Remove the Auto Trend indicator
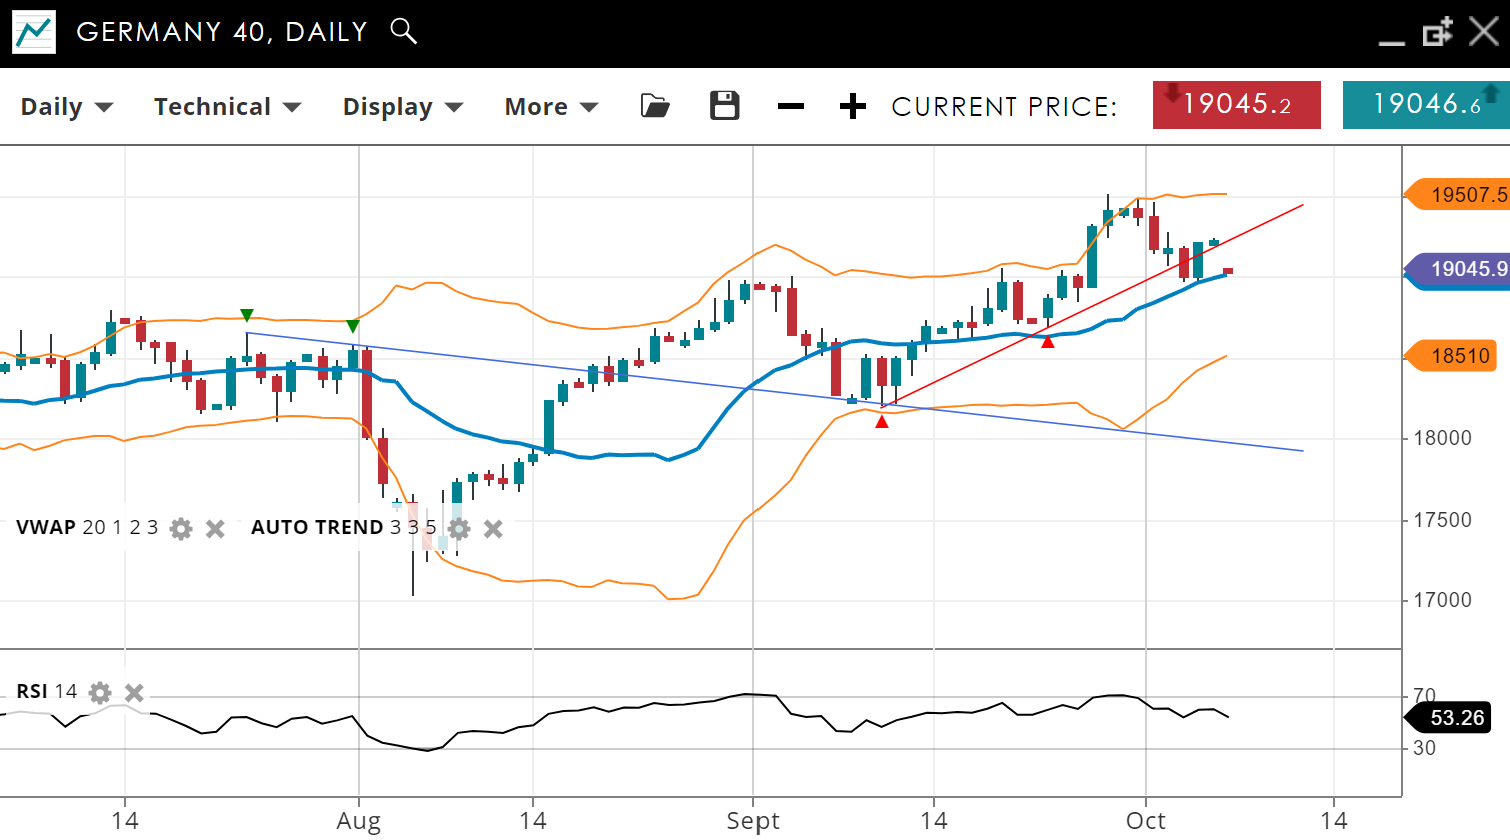The image size is (1510, 840). pos(493,529)
